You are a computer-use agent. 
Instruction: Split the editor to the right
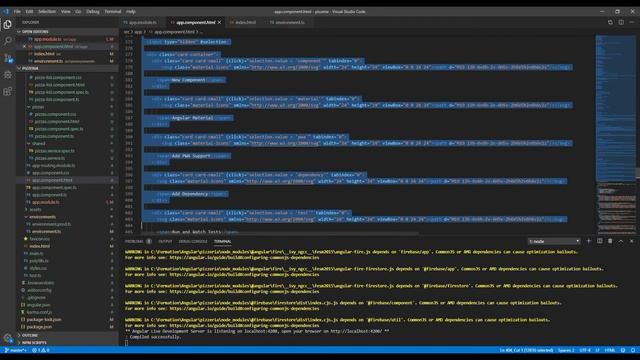(621, 22)
